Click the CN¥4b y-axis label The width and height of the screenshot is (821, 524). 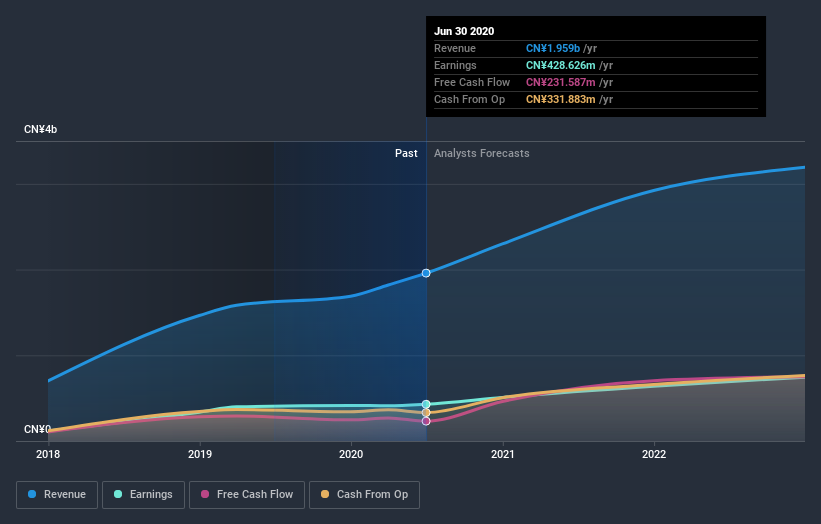40,129
